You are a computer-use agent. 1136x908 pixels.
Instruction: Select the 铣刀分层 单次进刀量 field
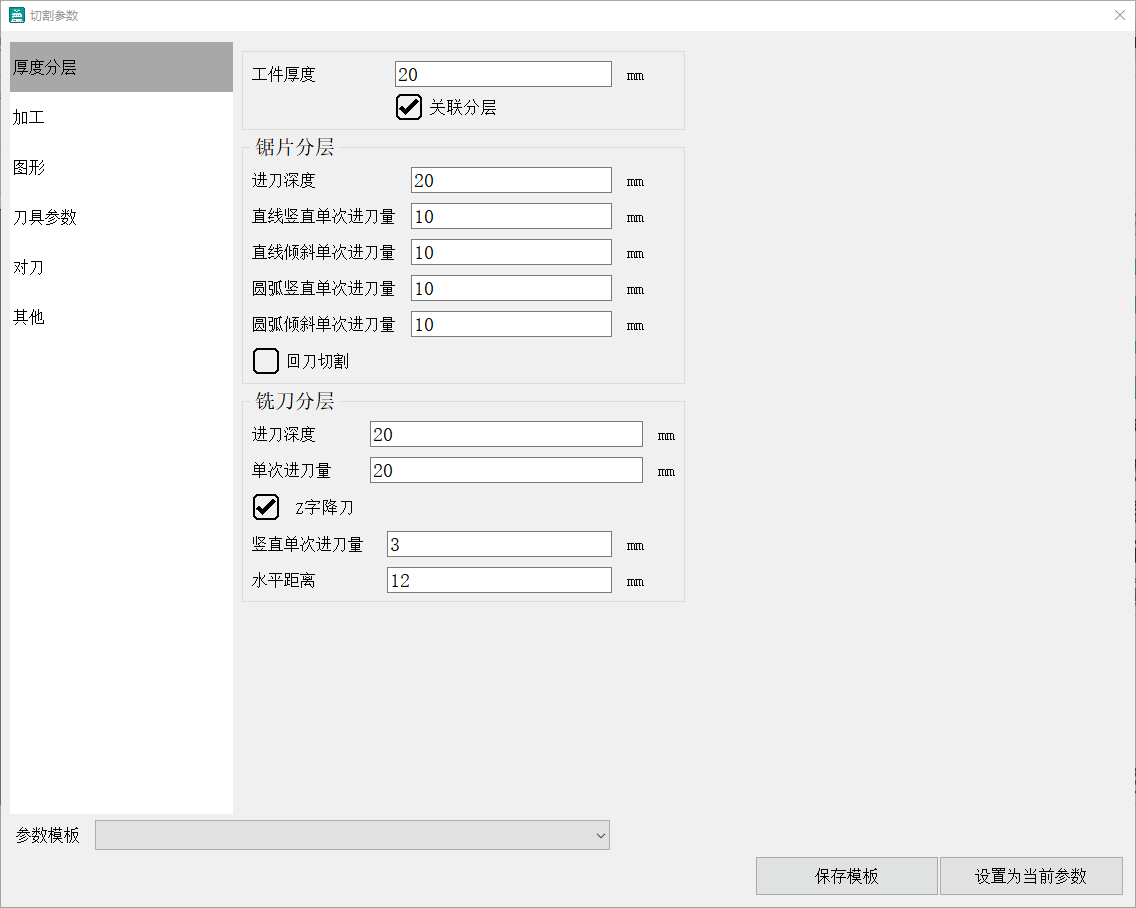click(506, 470)
